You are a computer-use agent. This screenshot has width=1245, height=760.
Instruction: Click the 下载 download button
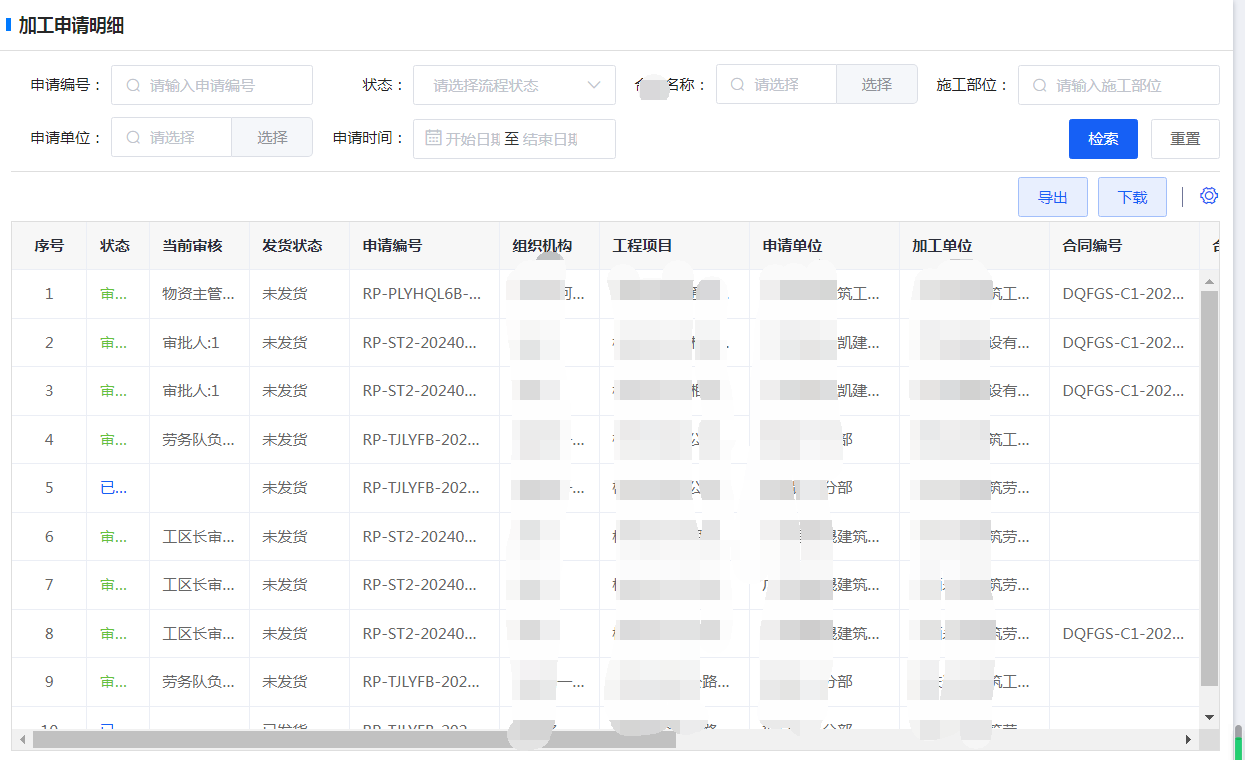click(x=1132, y=198)
